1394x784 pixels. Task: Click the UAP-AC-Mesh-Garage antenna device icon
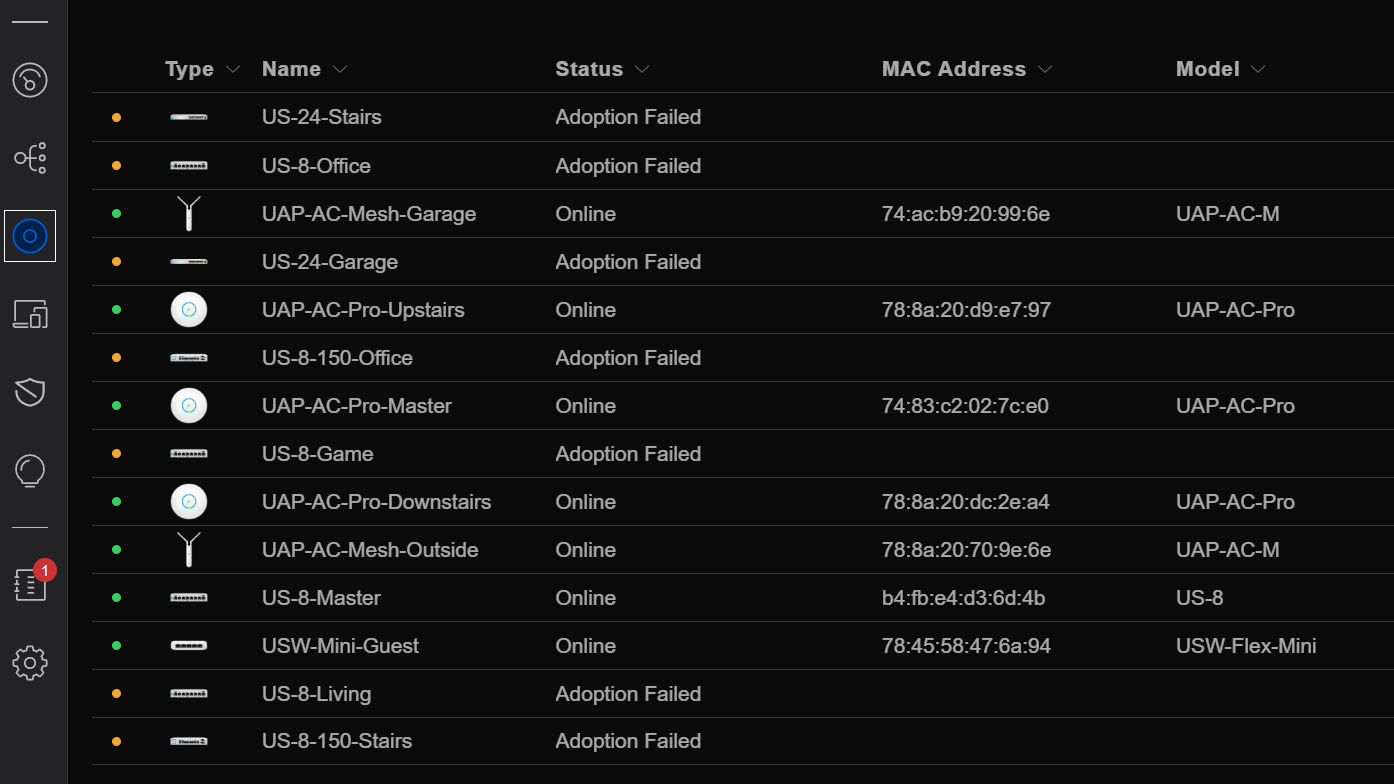[188, 214]
